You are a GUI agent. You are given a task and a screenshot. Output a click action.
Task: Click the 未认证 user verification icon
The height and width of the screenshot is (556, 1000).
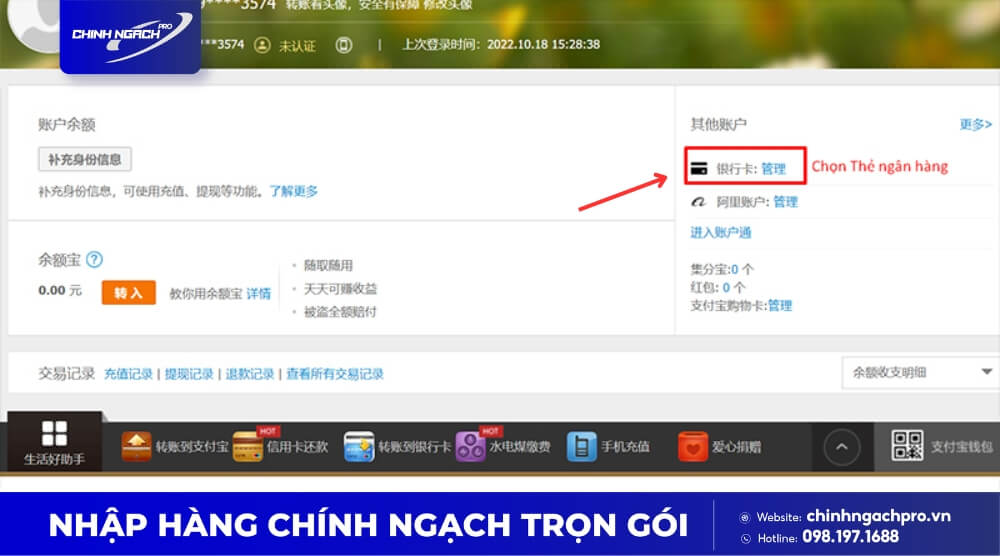tap(262, 45)
